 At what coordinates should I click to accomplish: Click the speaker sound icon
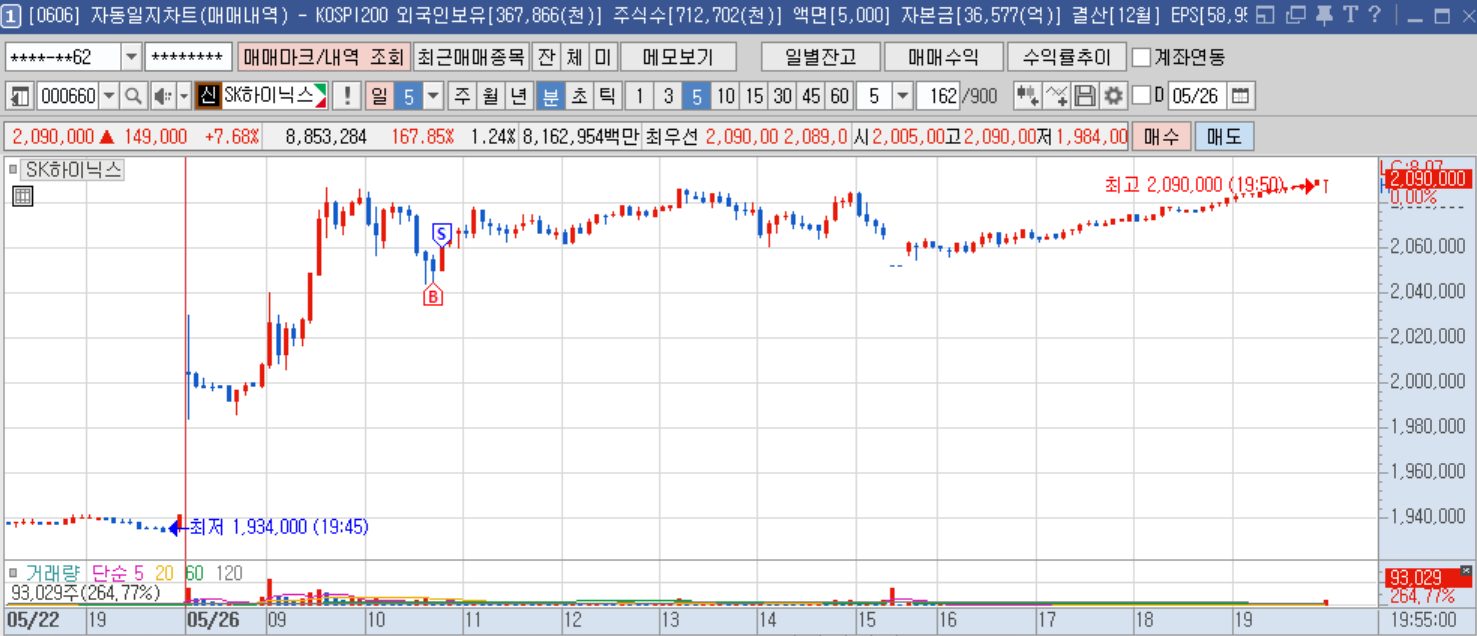coord(163,96)
